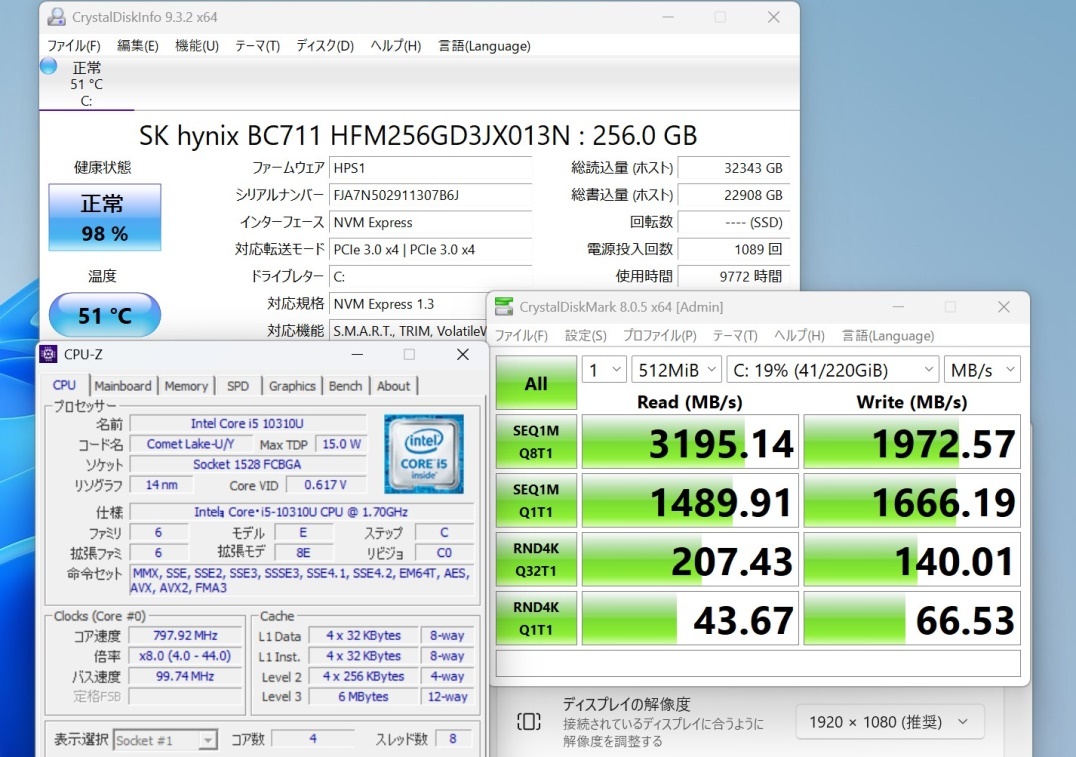The image size is (1076, 757).
Task: Click the RND4K Q32T1 test button
Action: click(x=536, y=559)
